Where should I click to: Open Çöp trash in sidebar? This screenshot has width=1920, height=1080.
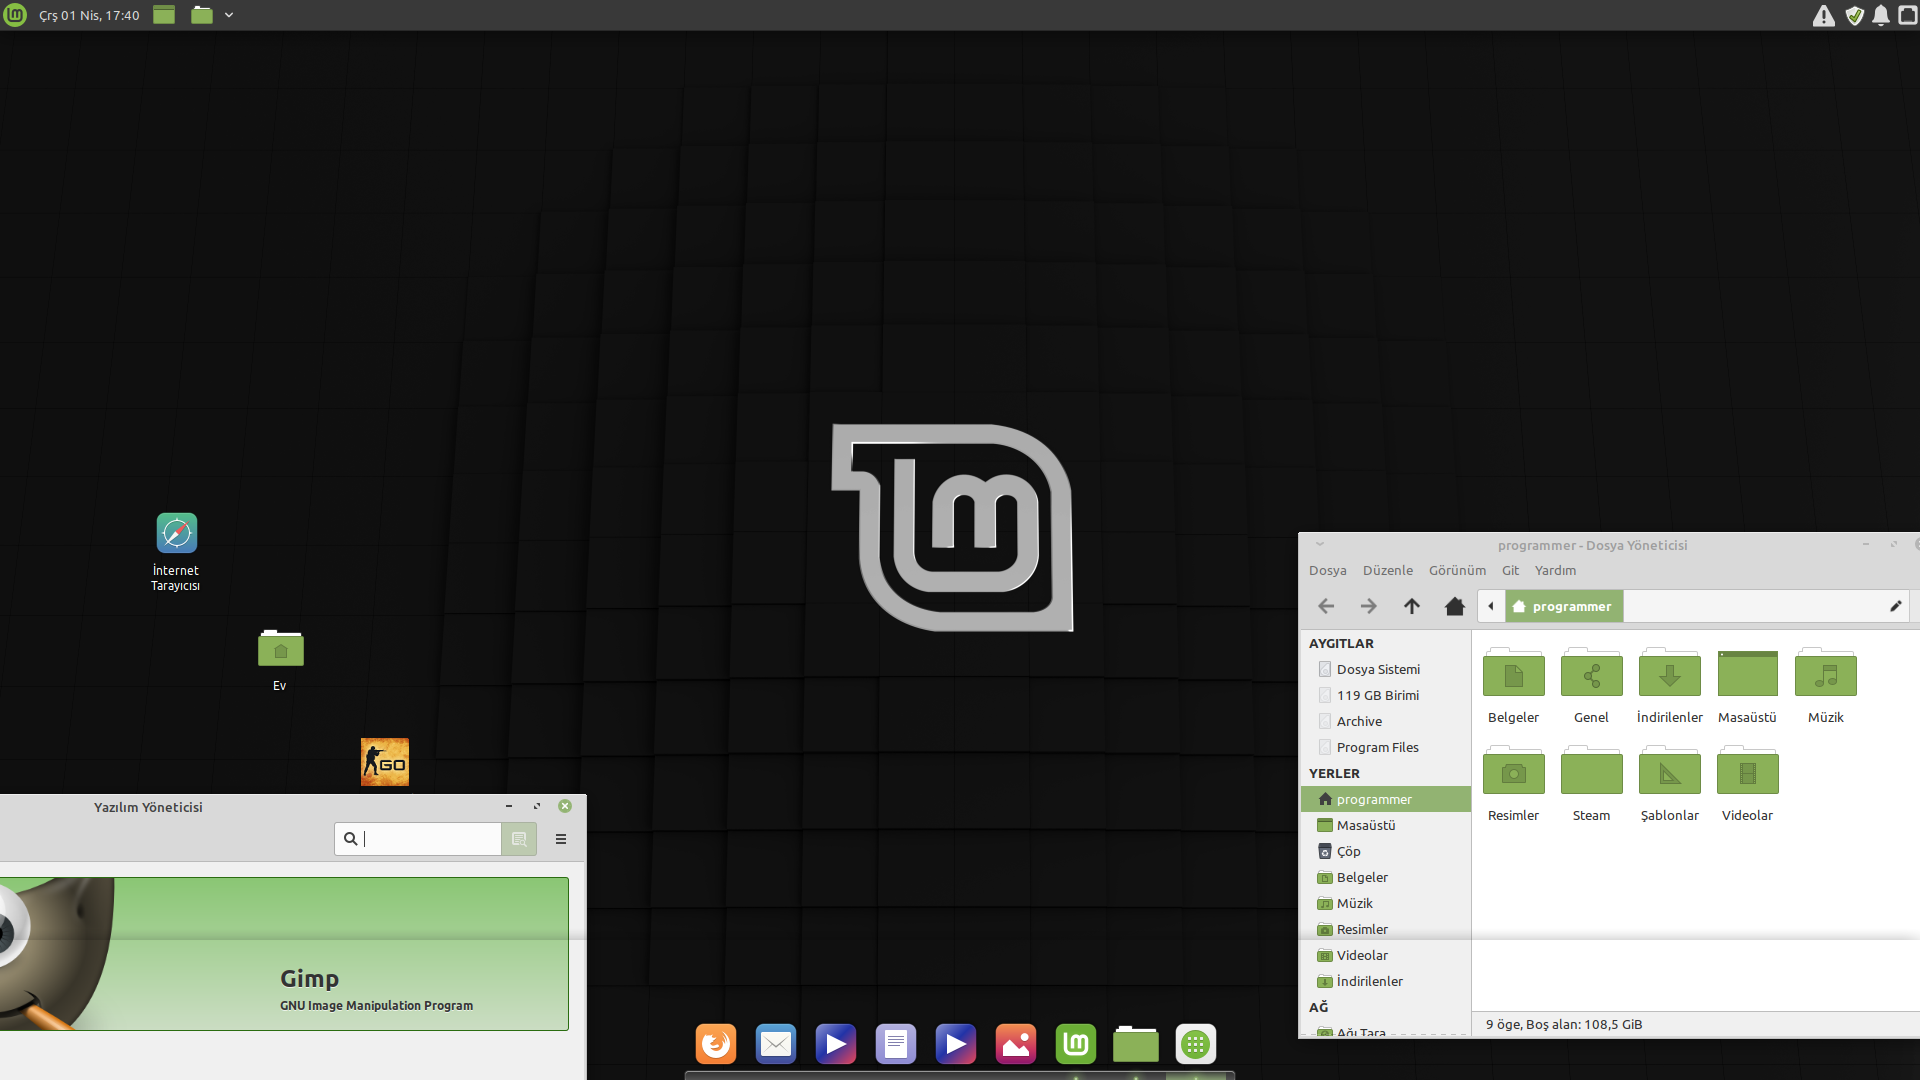point(1386,852)
